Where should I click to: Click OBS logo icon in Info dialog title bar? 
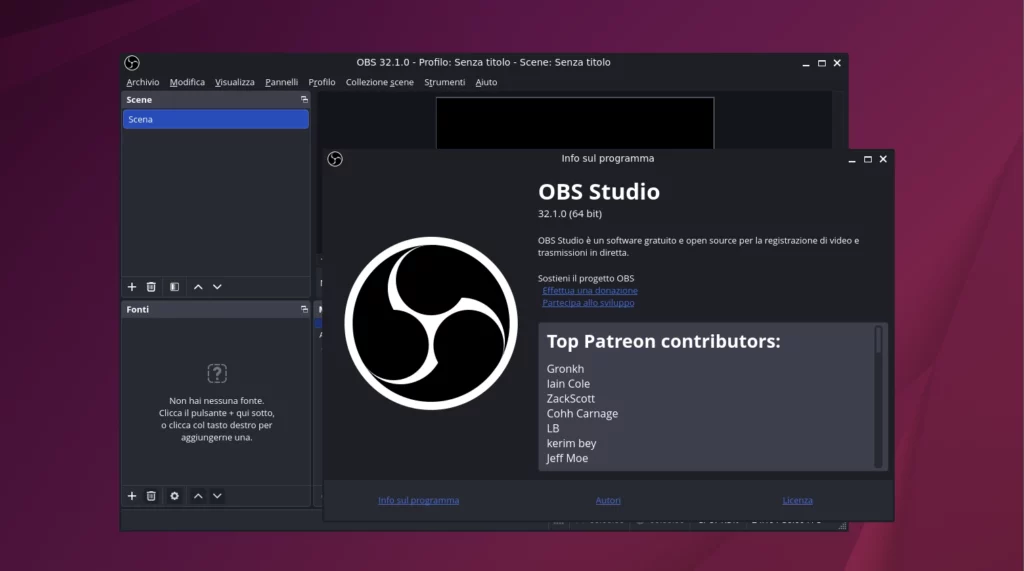click(335, 159)
